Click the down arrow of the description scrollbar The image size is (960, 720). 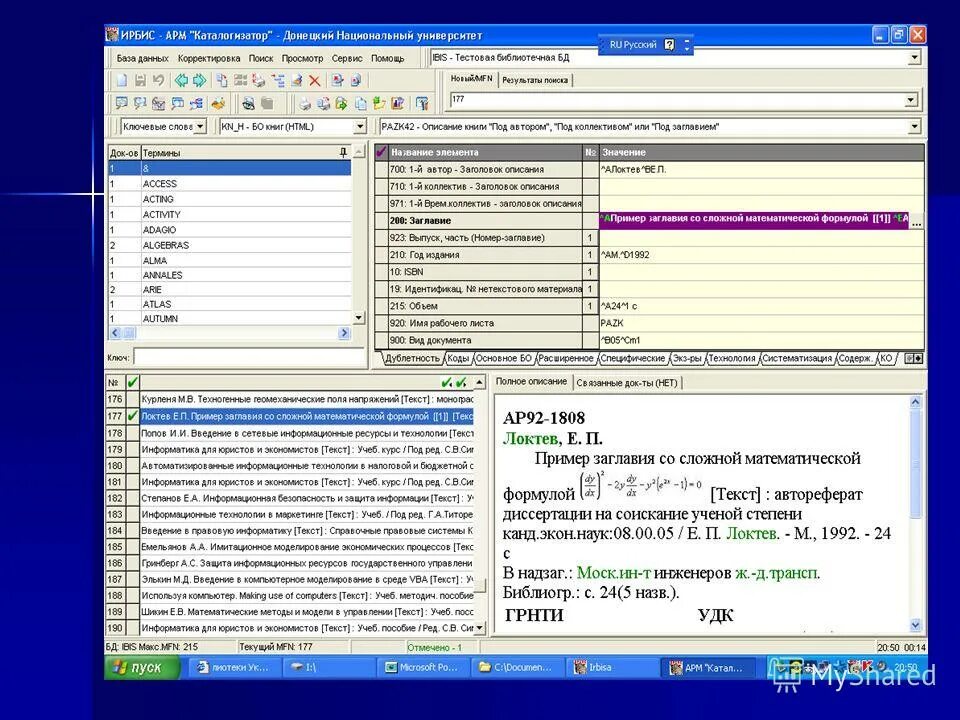915,625
